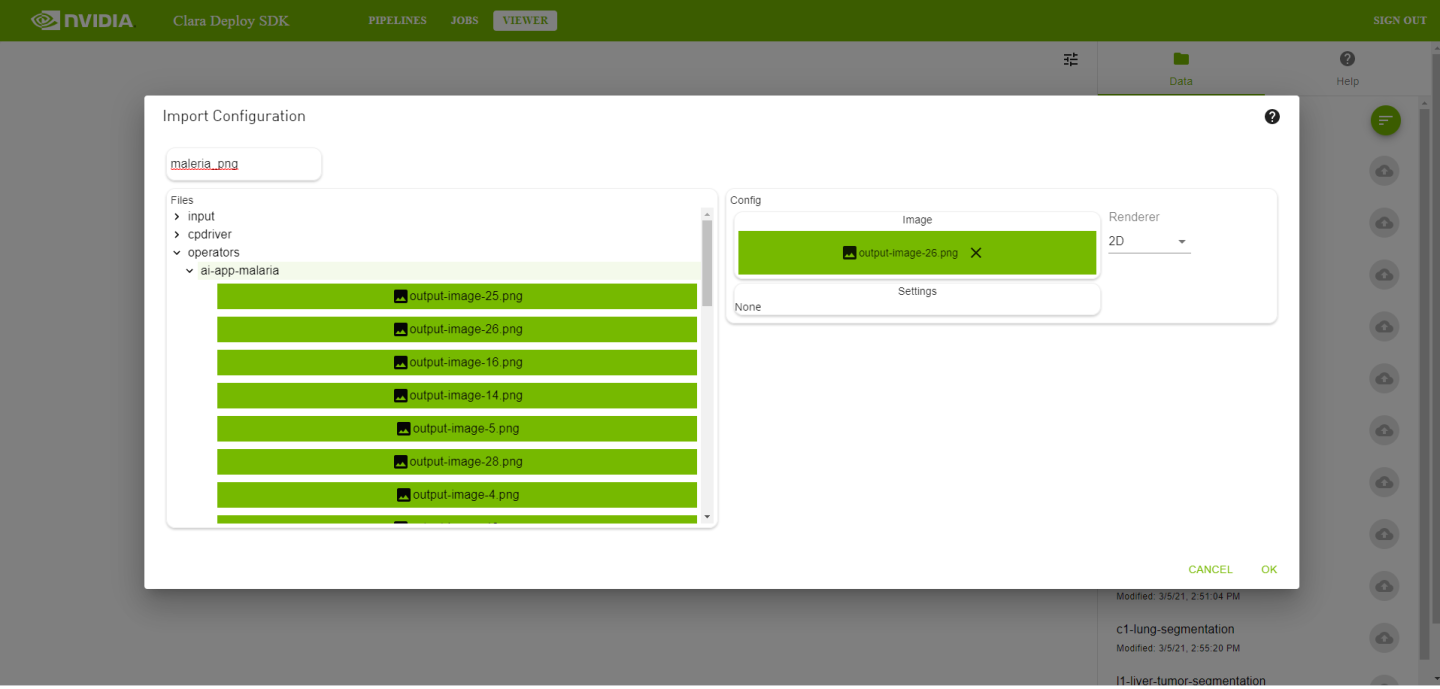Image resolution: width=1440 pixels, height=689 pixels.
Task: Click cloud download icon beside c1-lung-segmentation
Action: point(1384,637)
